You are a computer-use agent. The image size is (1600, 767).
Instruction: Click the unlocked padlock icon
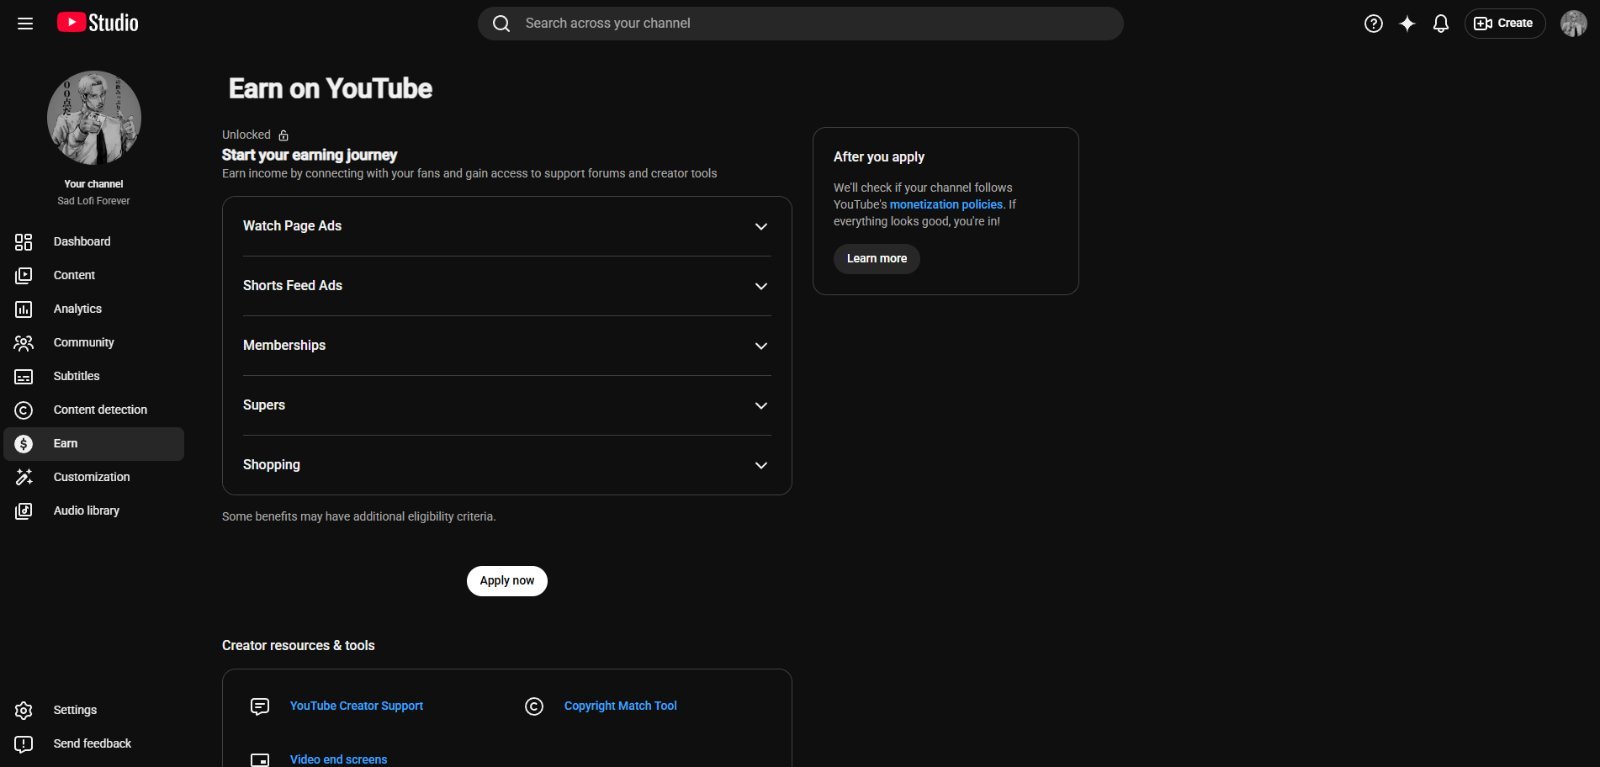coord(283,135)
